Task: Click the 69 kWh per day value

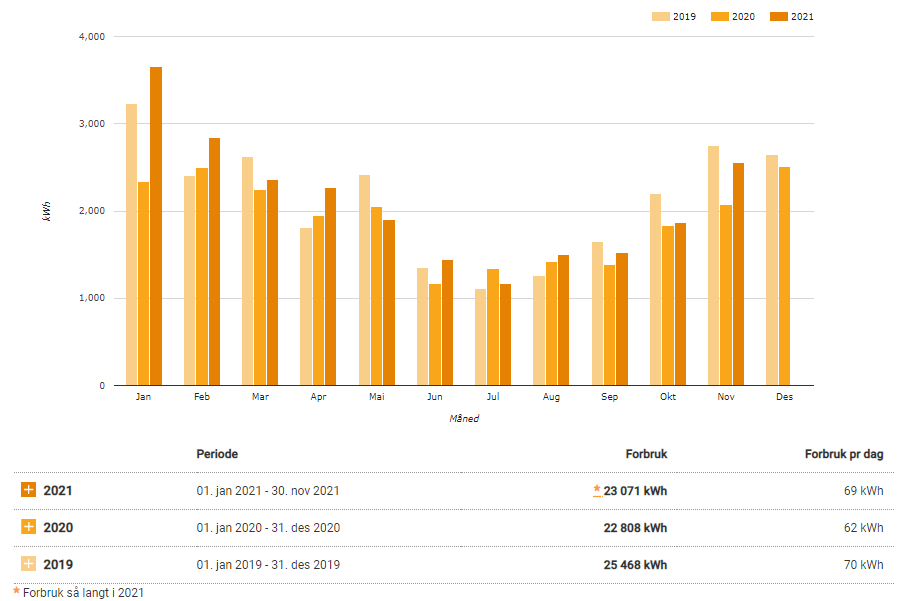Action: 863,491
